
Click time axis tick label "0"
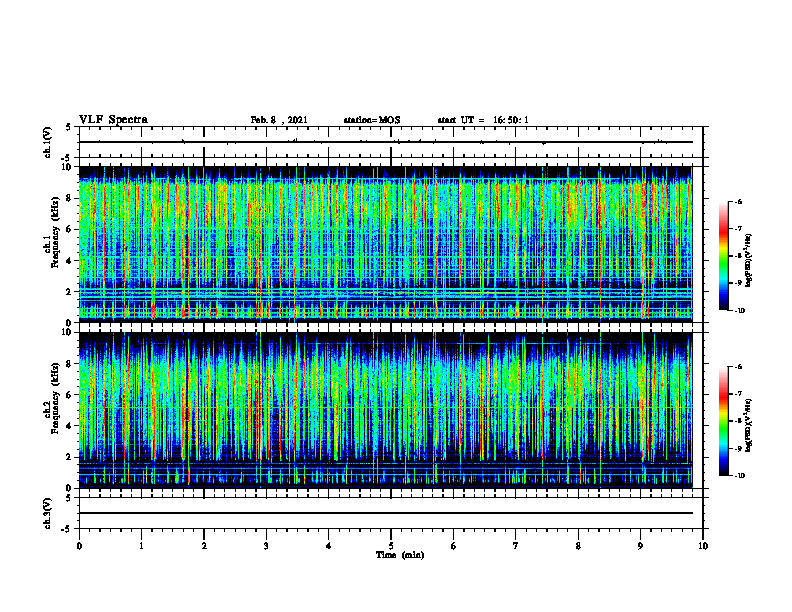pos(79,546)
